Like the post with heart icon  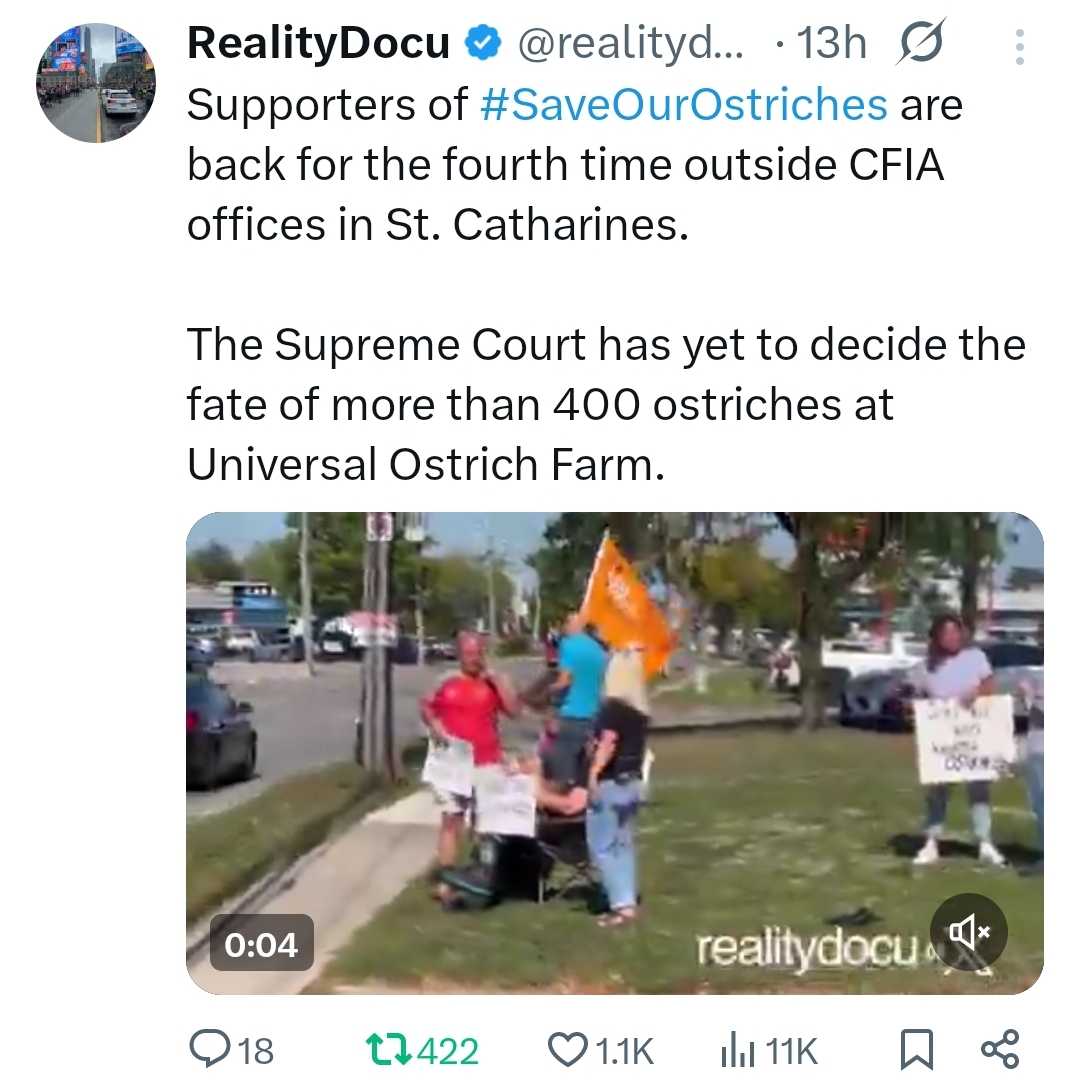click(x=567, y=1049)
